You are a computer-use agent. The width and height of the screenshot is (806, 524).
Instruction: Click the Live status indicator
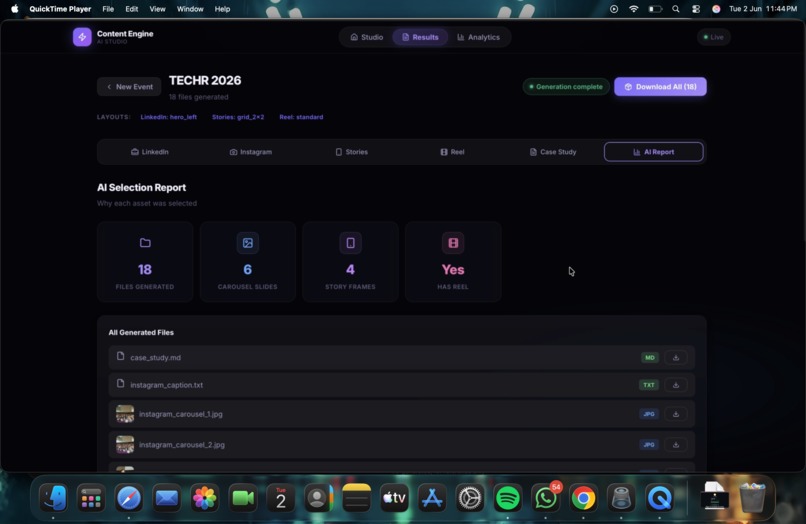713,37
